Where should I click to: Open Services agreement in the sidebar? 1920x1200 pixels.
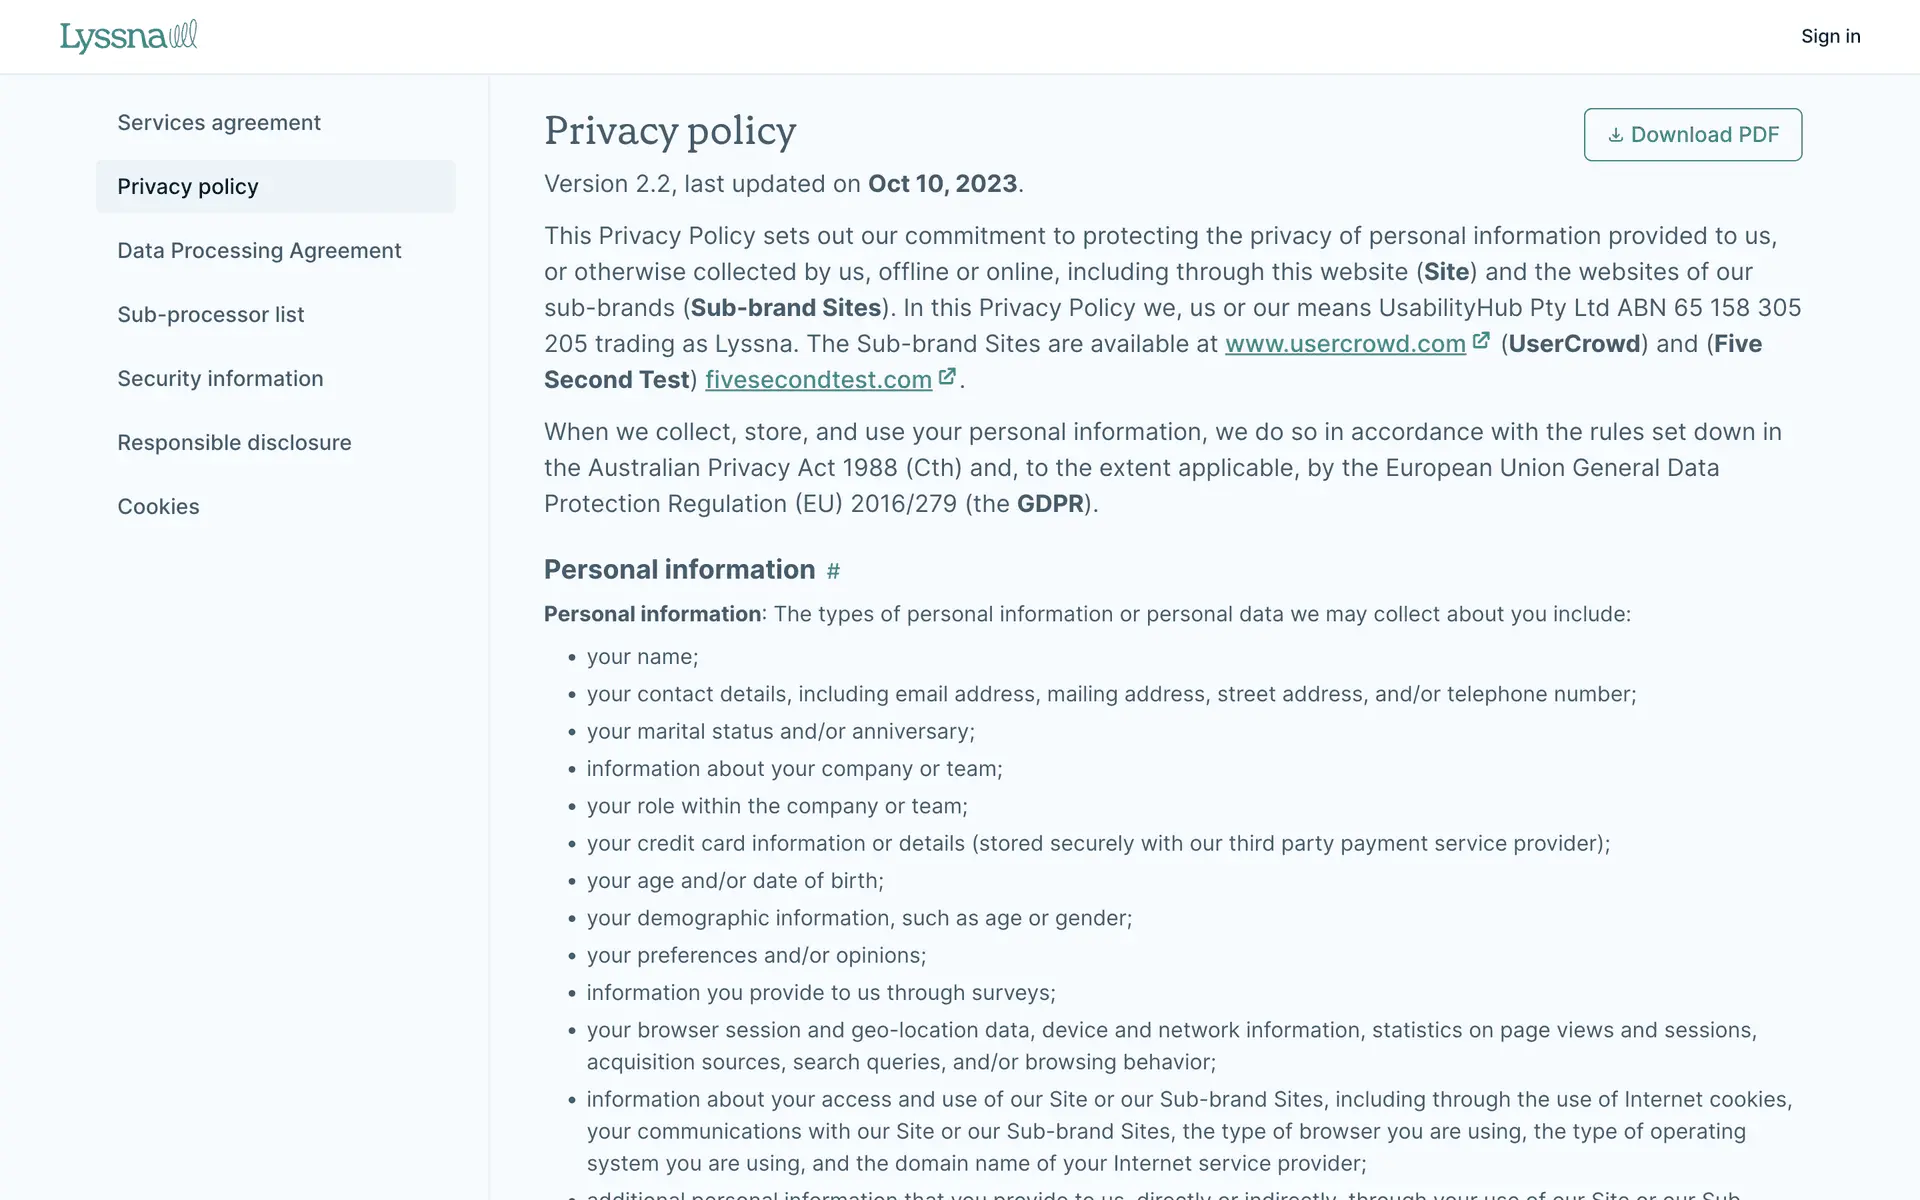pos(219,123)
